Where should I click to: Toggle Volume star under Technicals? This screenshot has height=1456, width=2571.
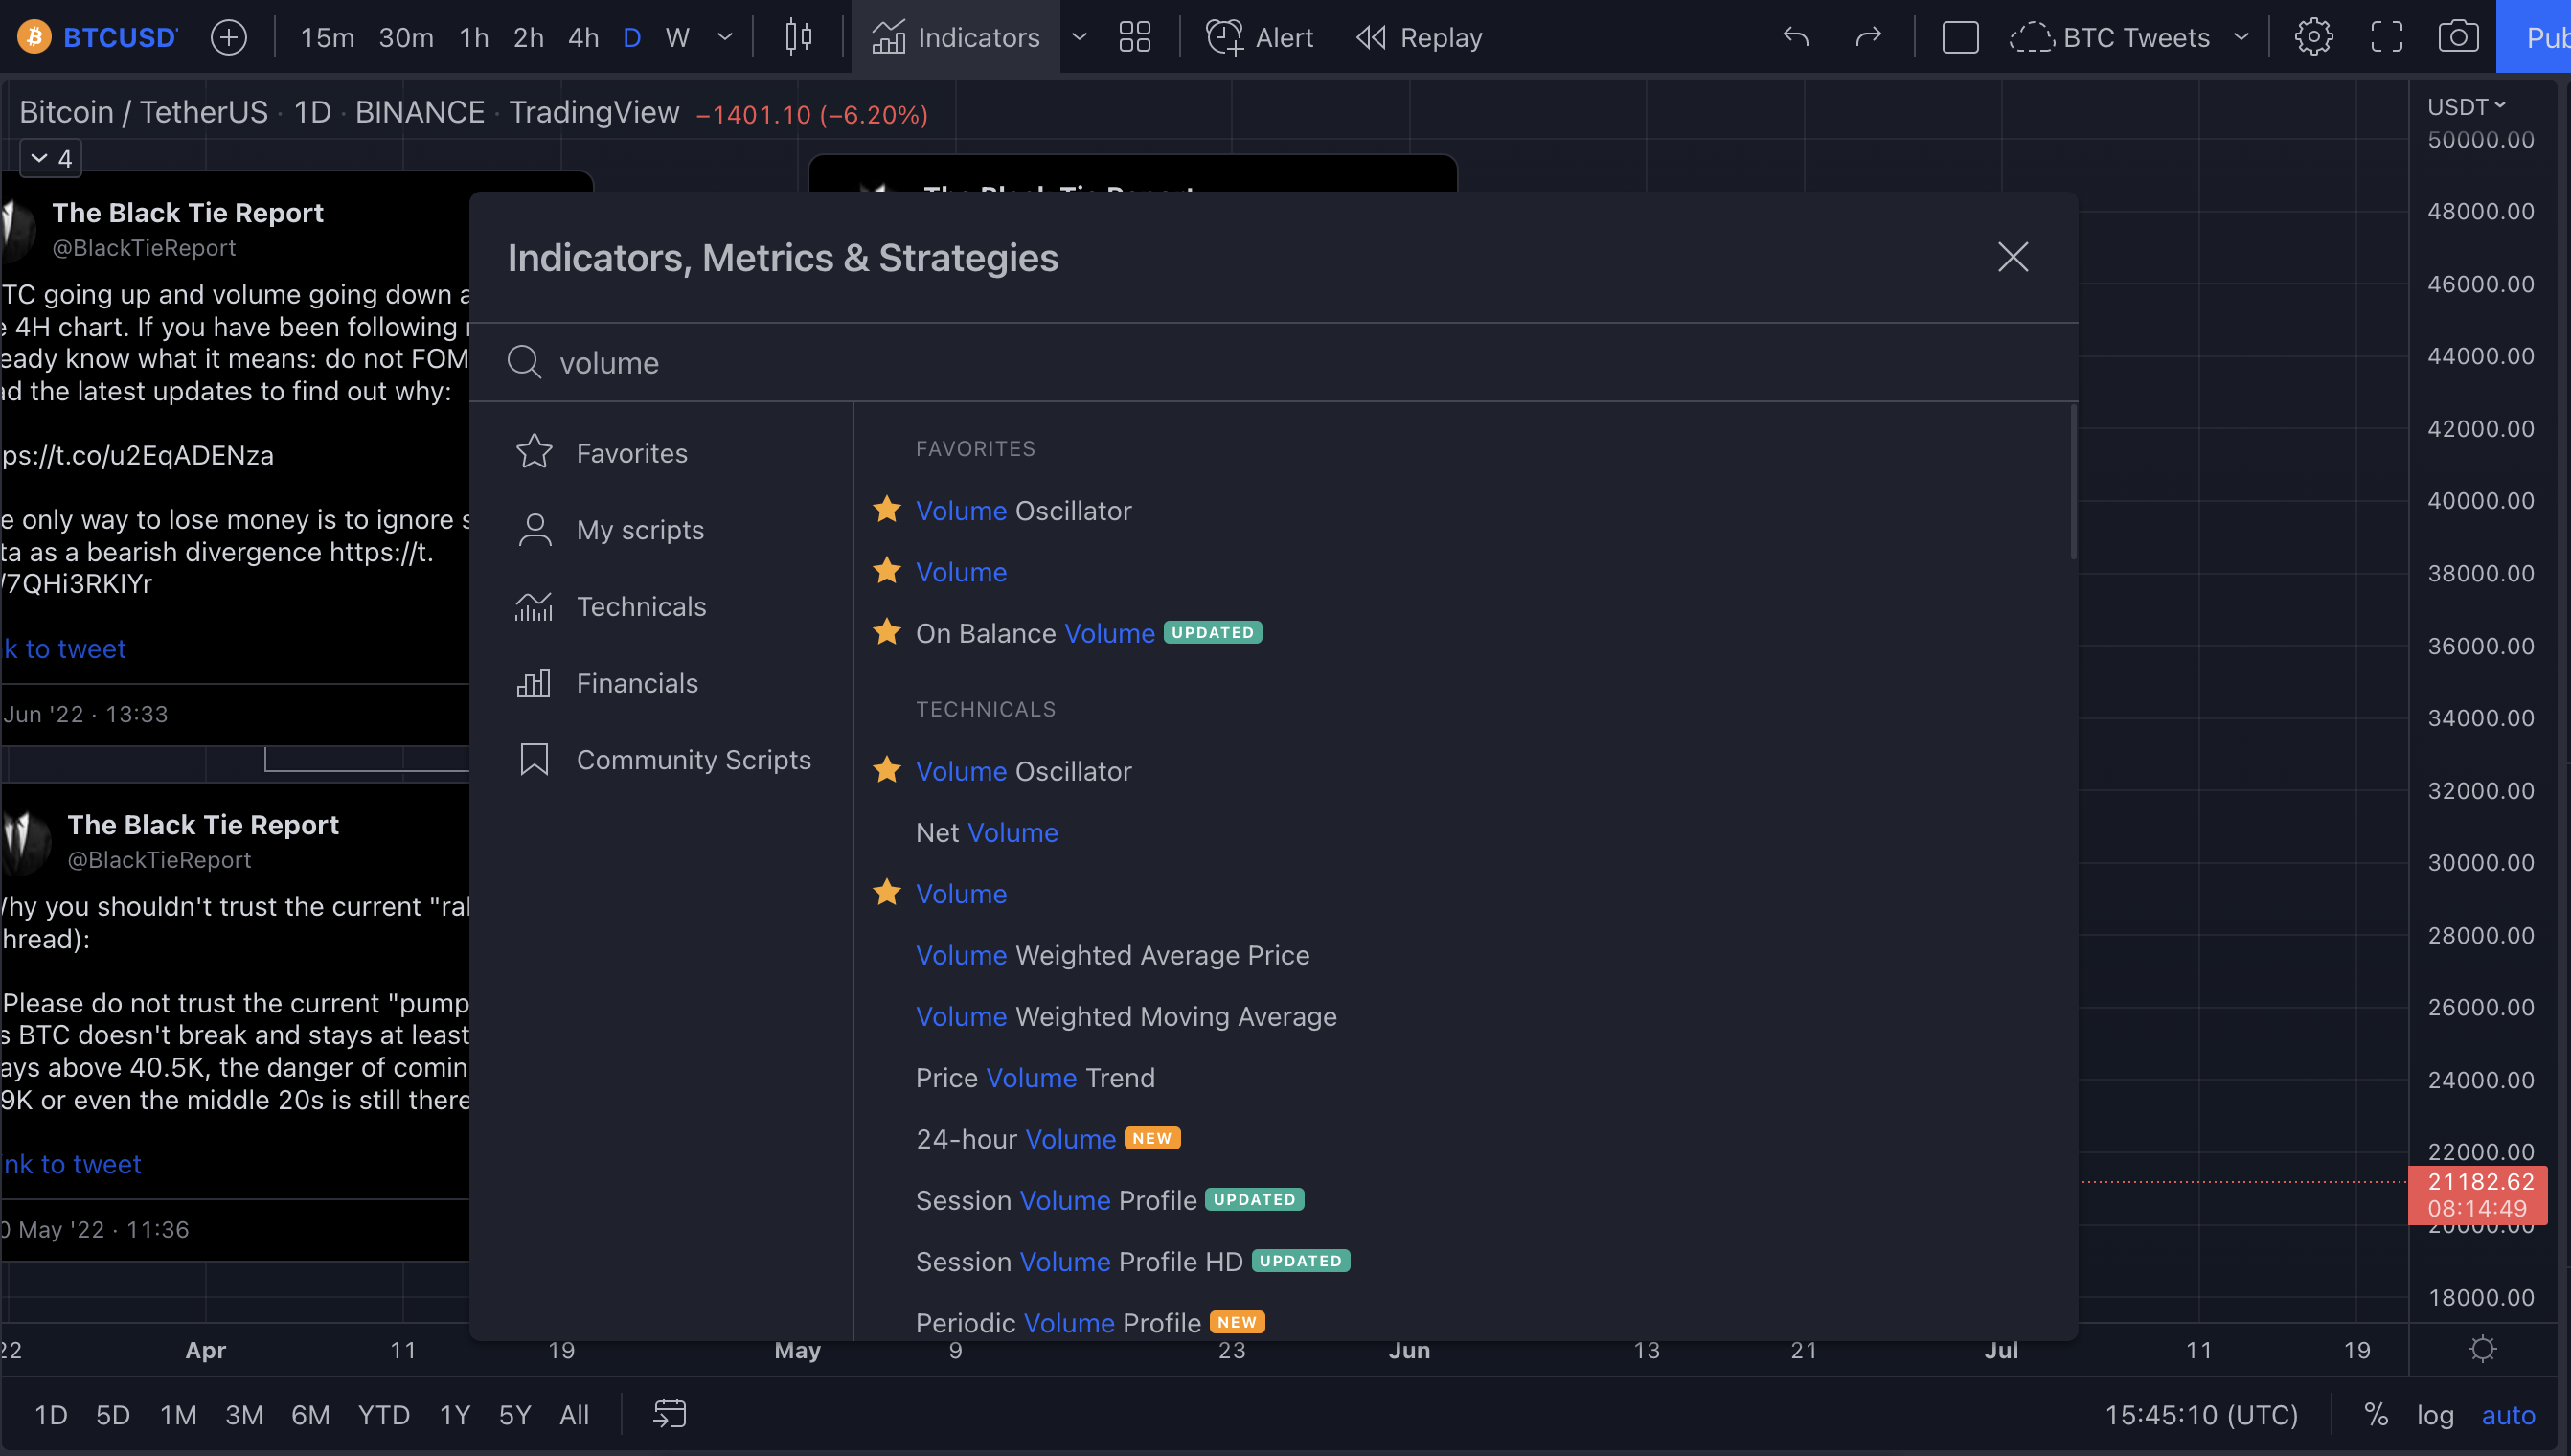click(x=886, y=892)
